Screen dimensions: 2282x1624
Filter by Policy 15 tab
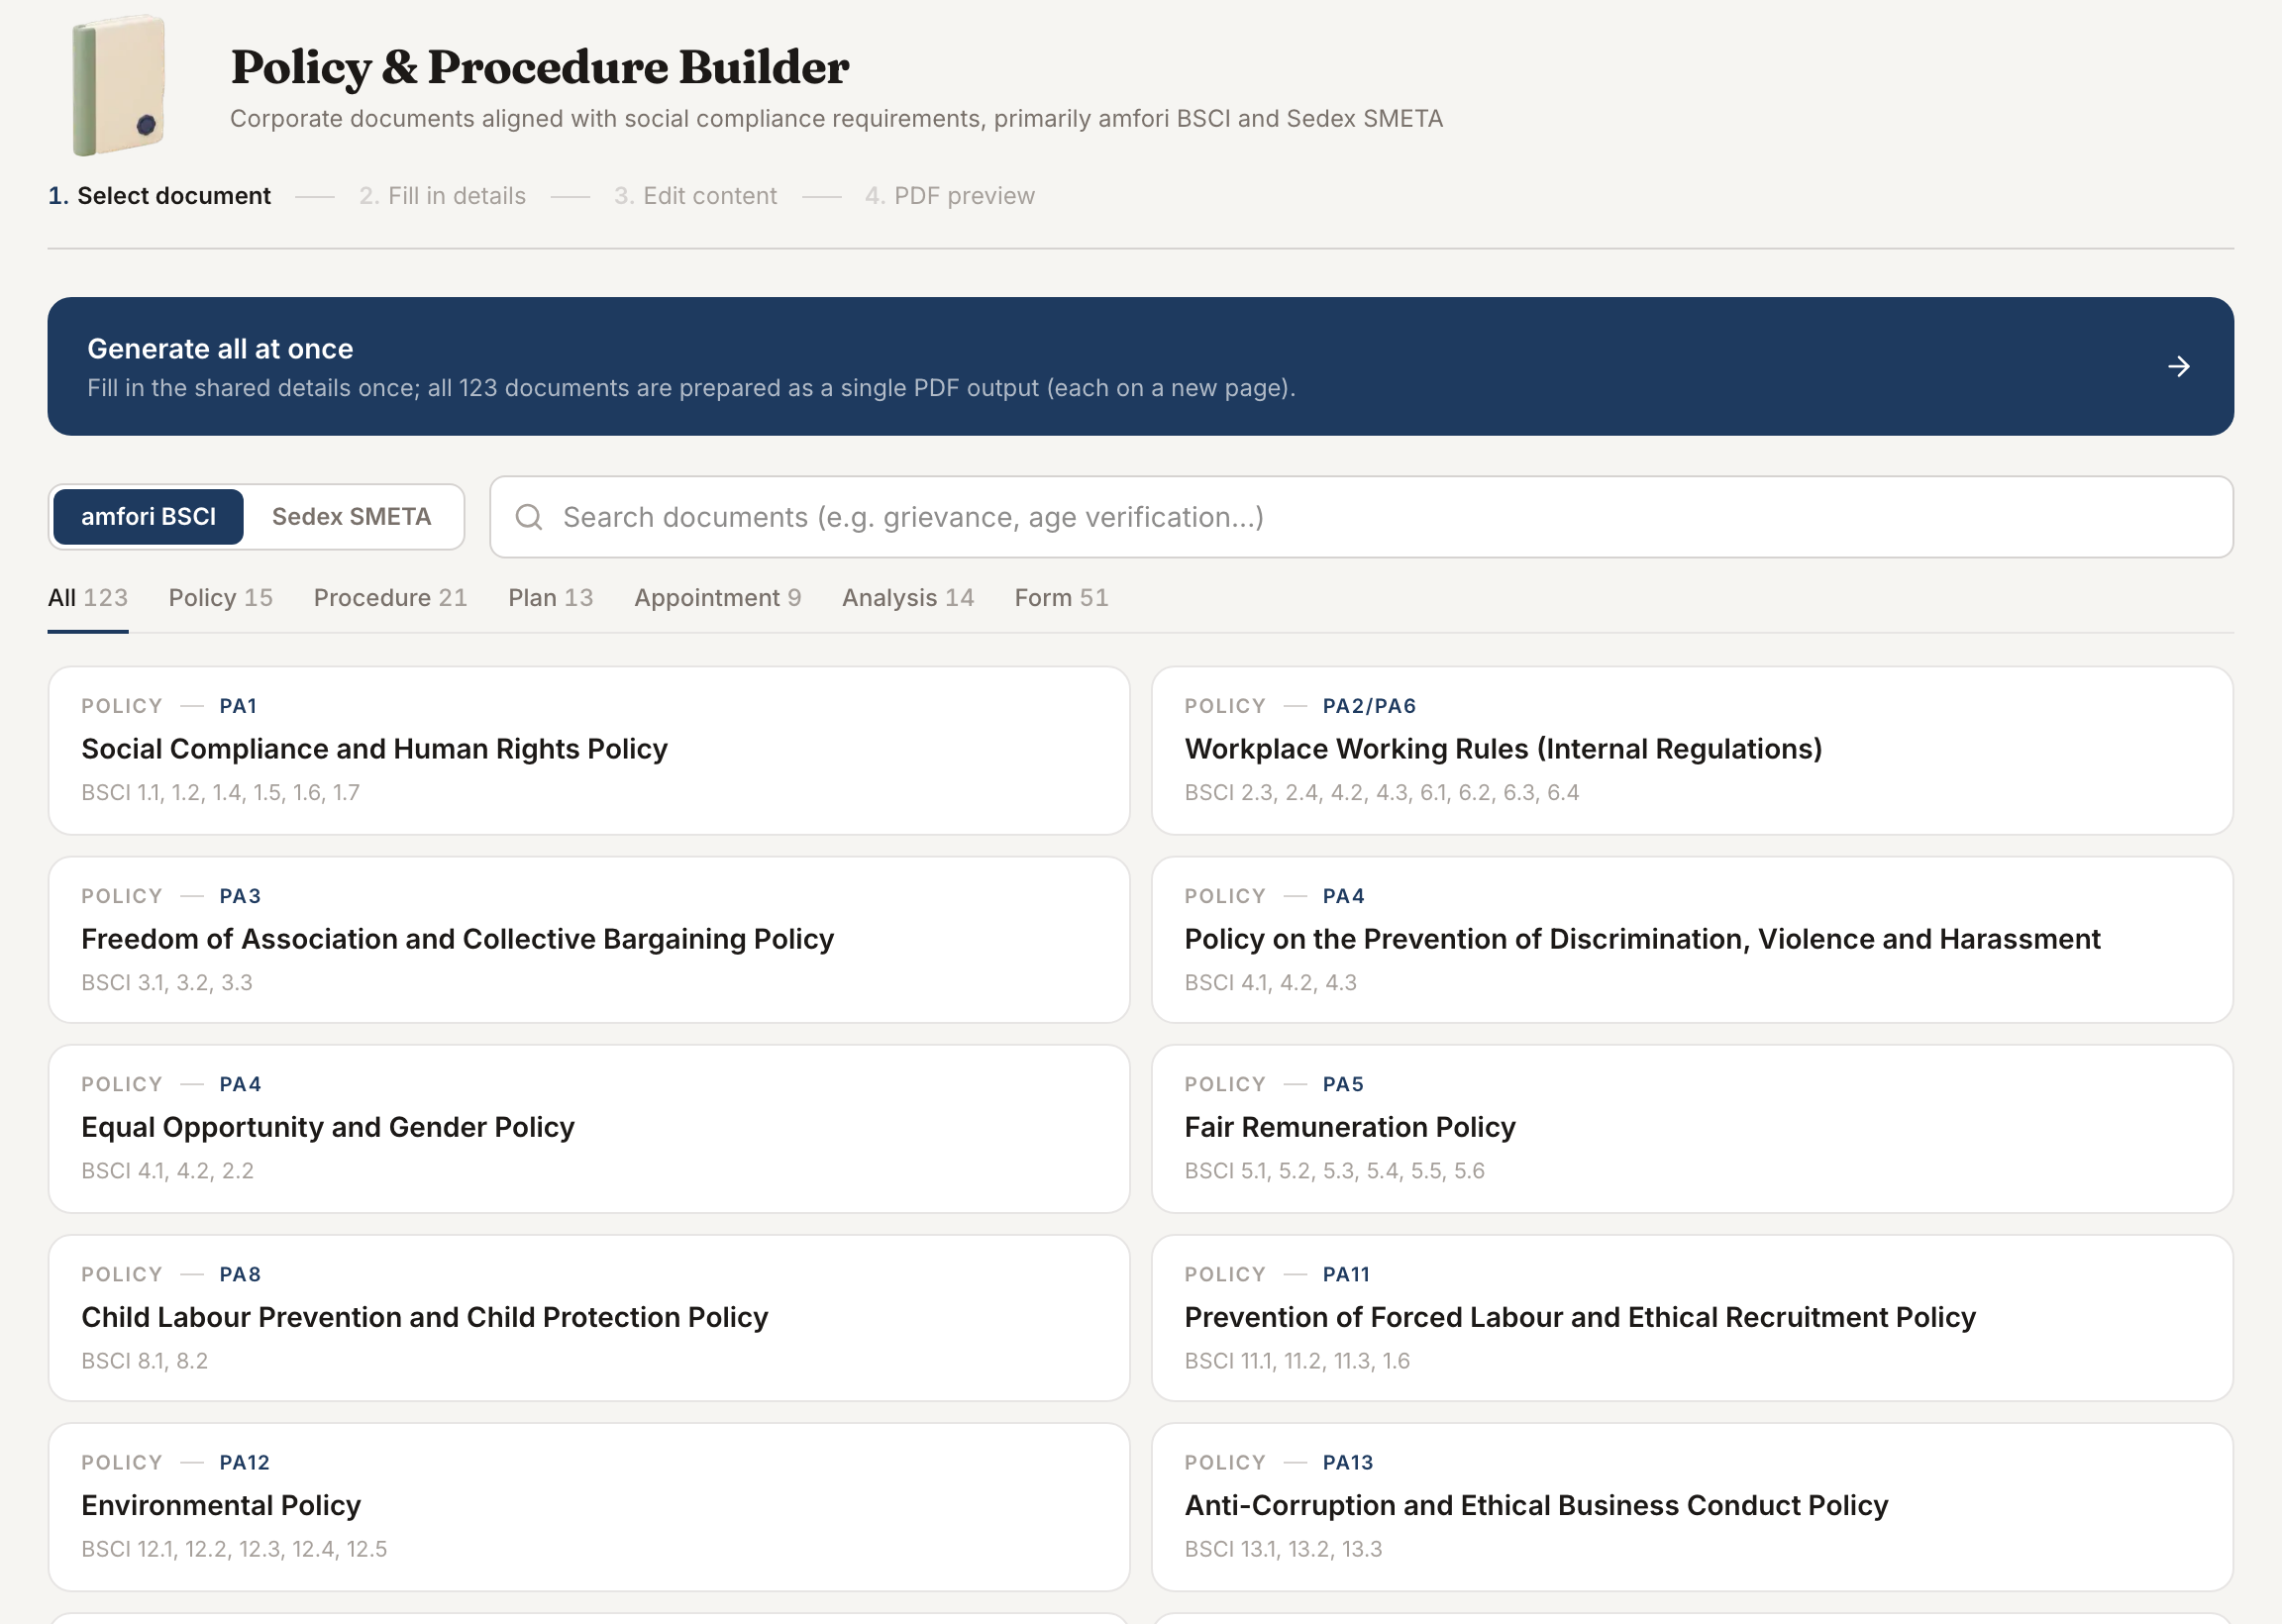coord(220,598)
